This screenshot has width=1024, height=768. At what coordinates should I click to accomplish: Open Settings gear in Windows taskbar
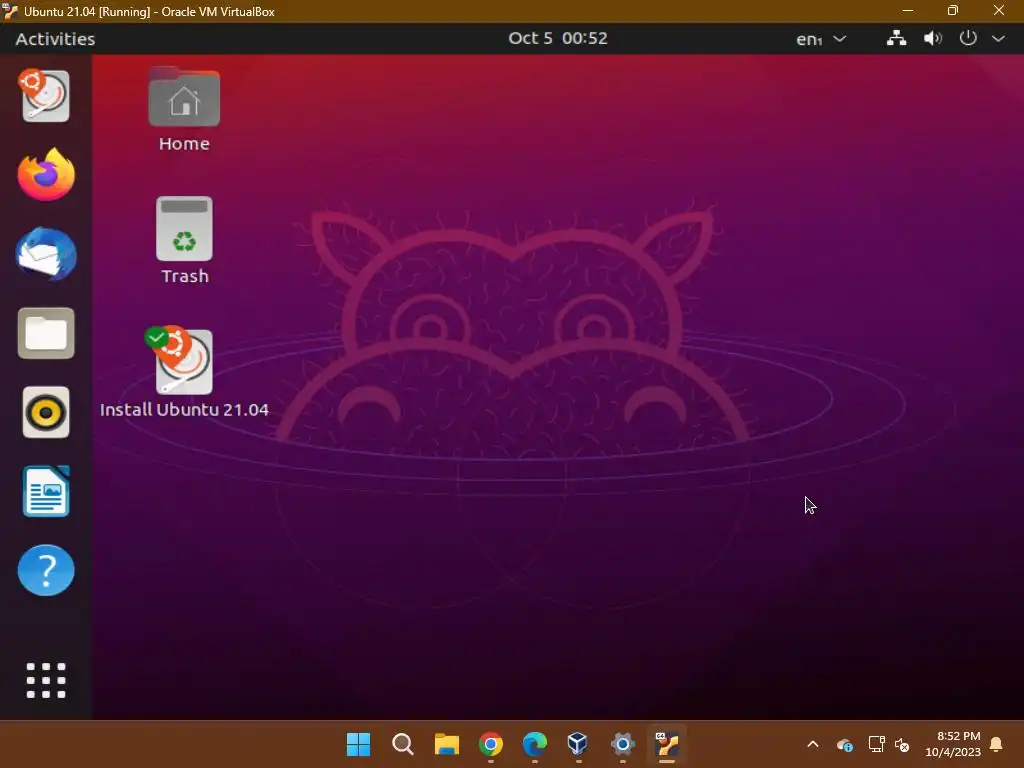point(622,744)
